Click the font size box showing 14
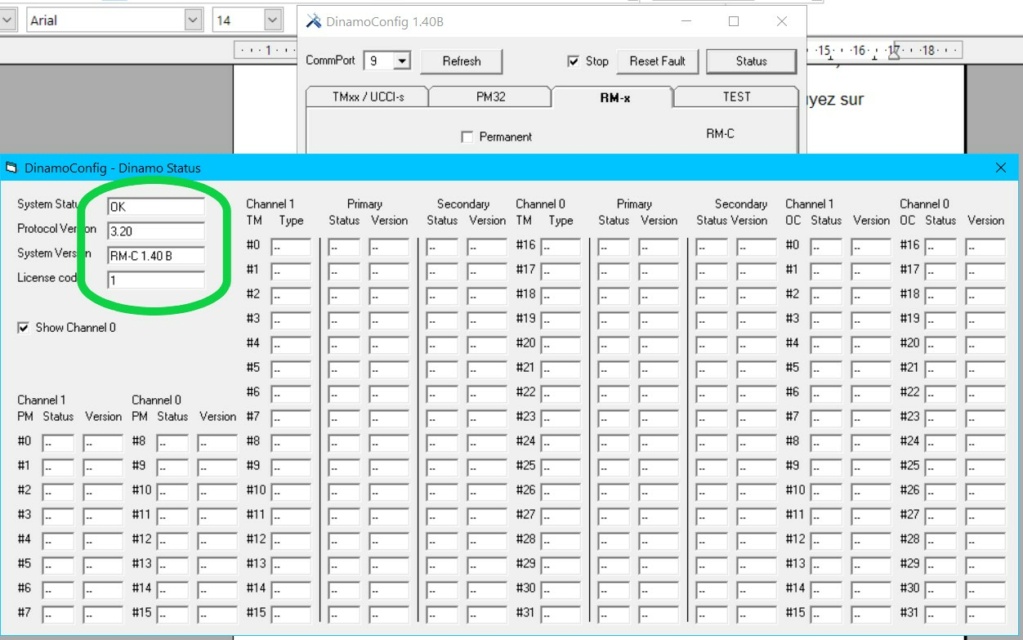1023x640 pixels. coord(239,20)
